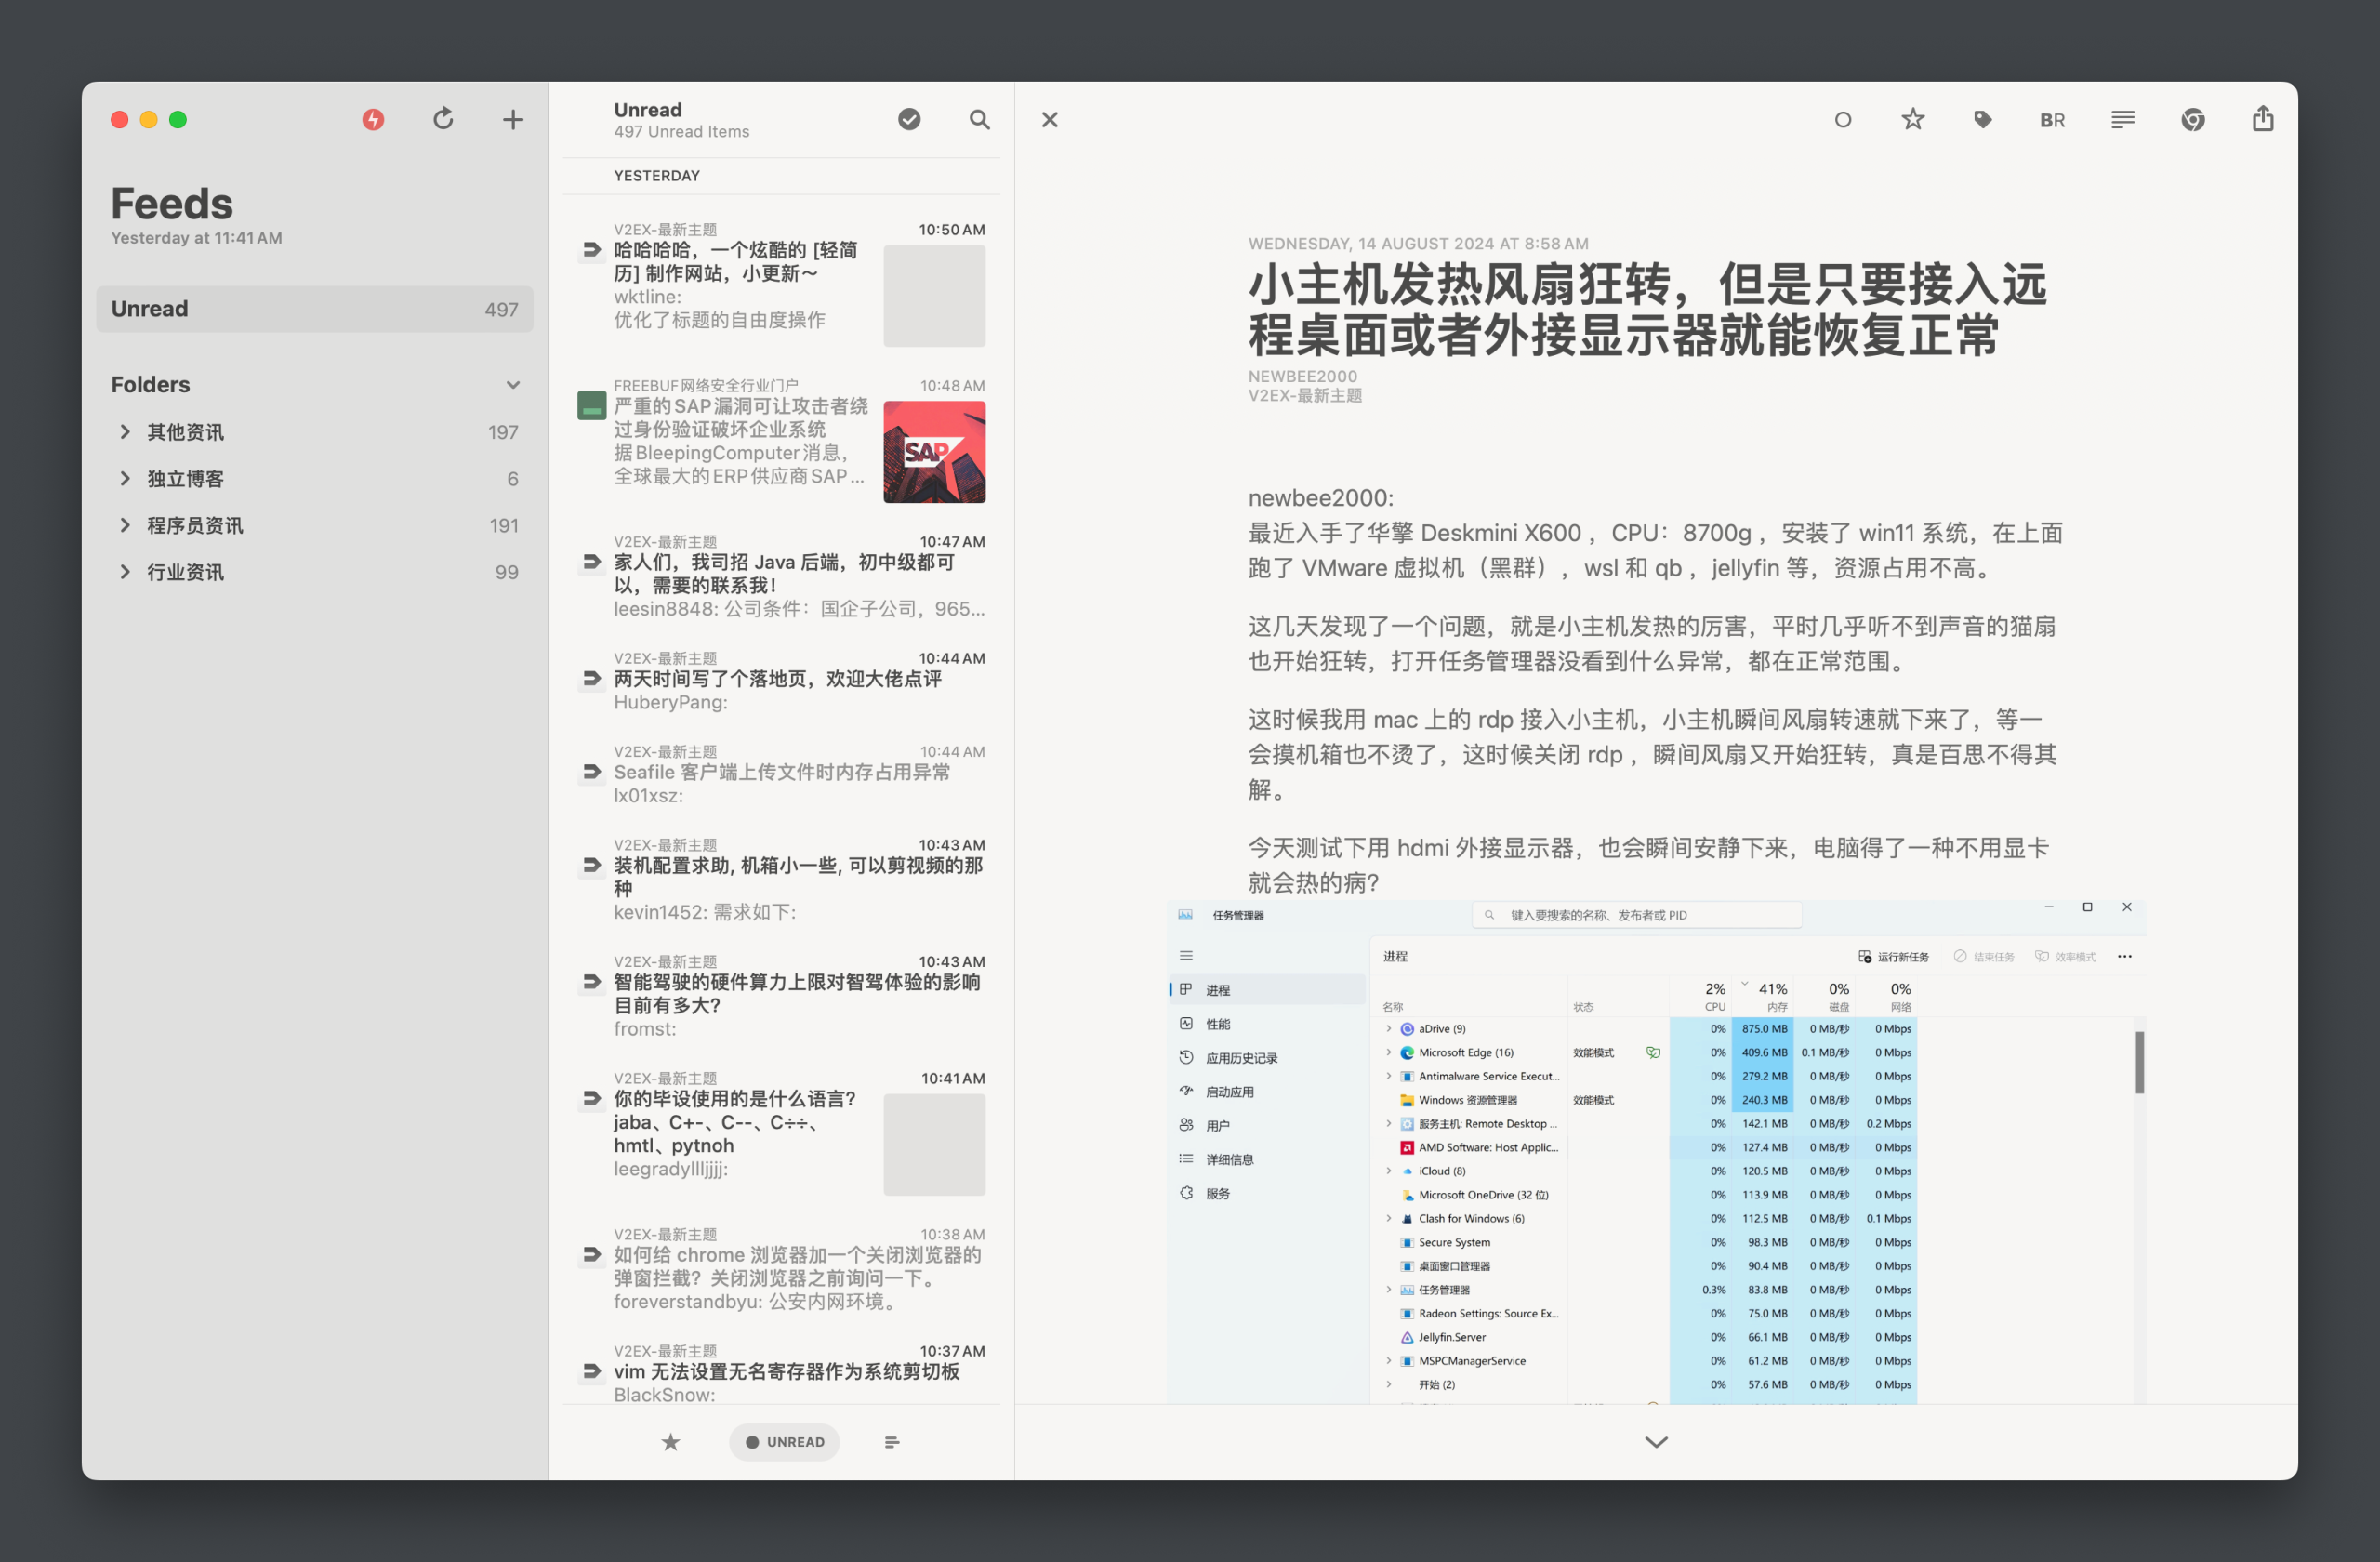This screenshot has width=2380, height=1562.
Task: Click feed source V2EX-最新主题 in article header
Action: [1305, 395]
